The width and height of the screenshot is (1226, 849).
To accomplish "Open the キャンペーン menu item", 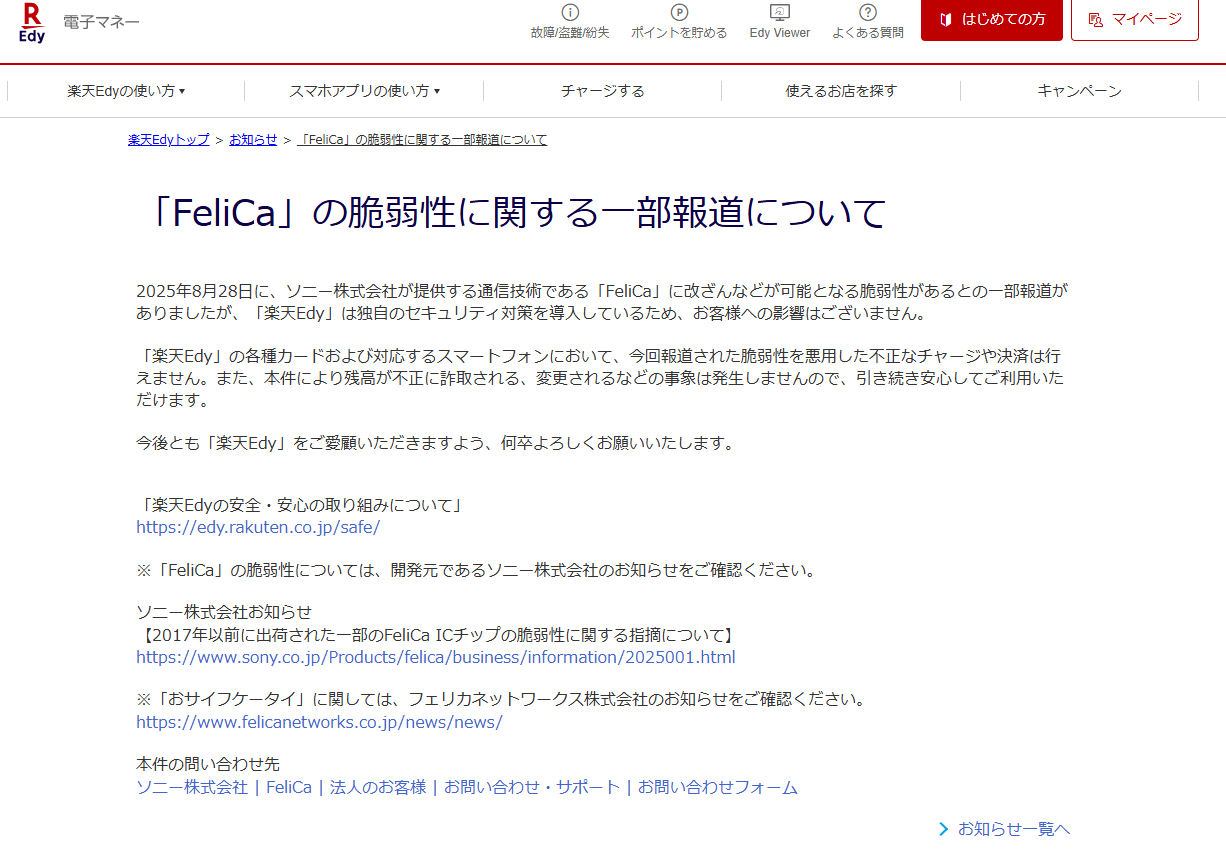I will pos(1079,91).
